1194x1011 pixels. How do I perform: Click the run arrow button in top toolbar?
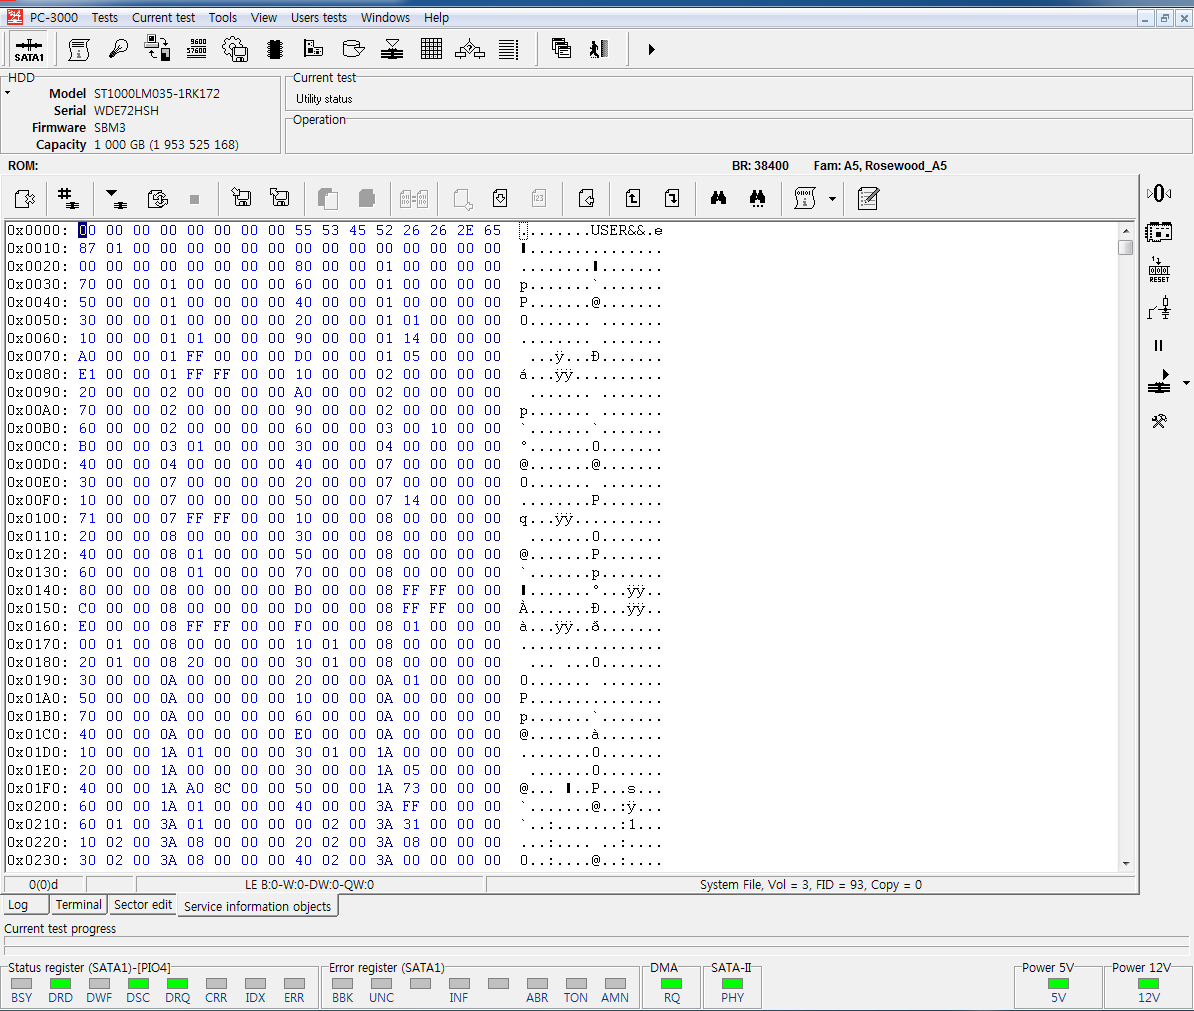click(650, 48)
